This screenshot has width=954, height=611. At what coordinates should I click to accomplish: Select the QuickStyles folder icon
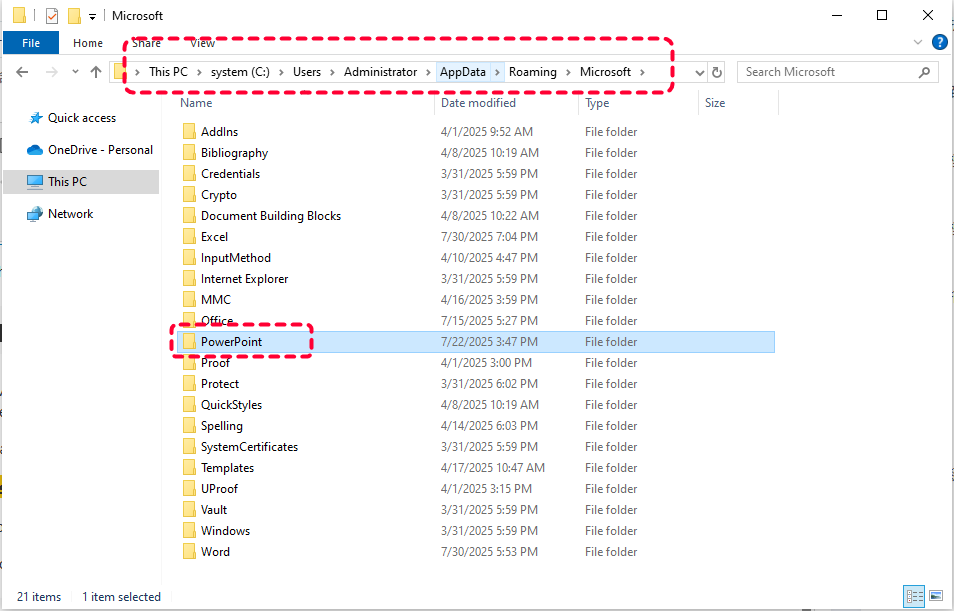[x=189, y=405]
